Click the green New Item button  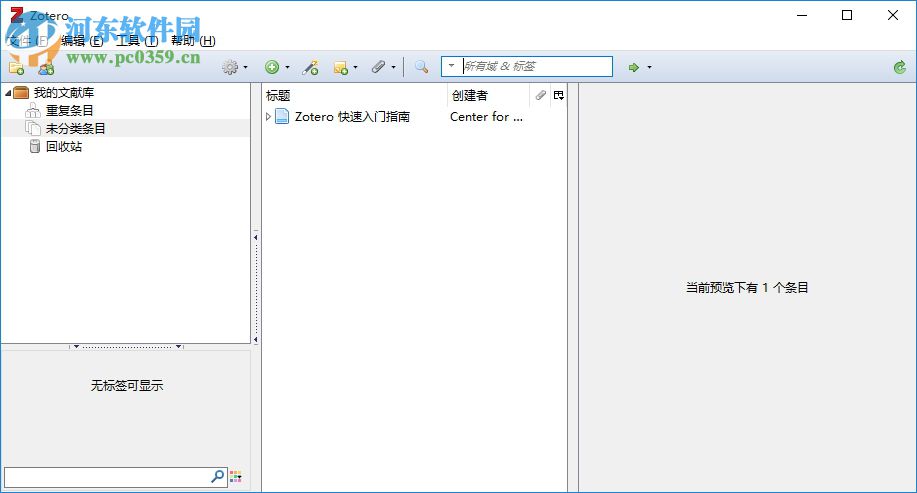coord(272,67)
